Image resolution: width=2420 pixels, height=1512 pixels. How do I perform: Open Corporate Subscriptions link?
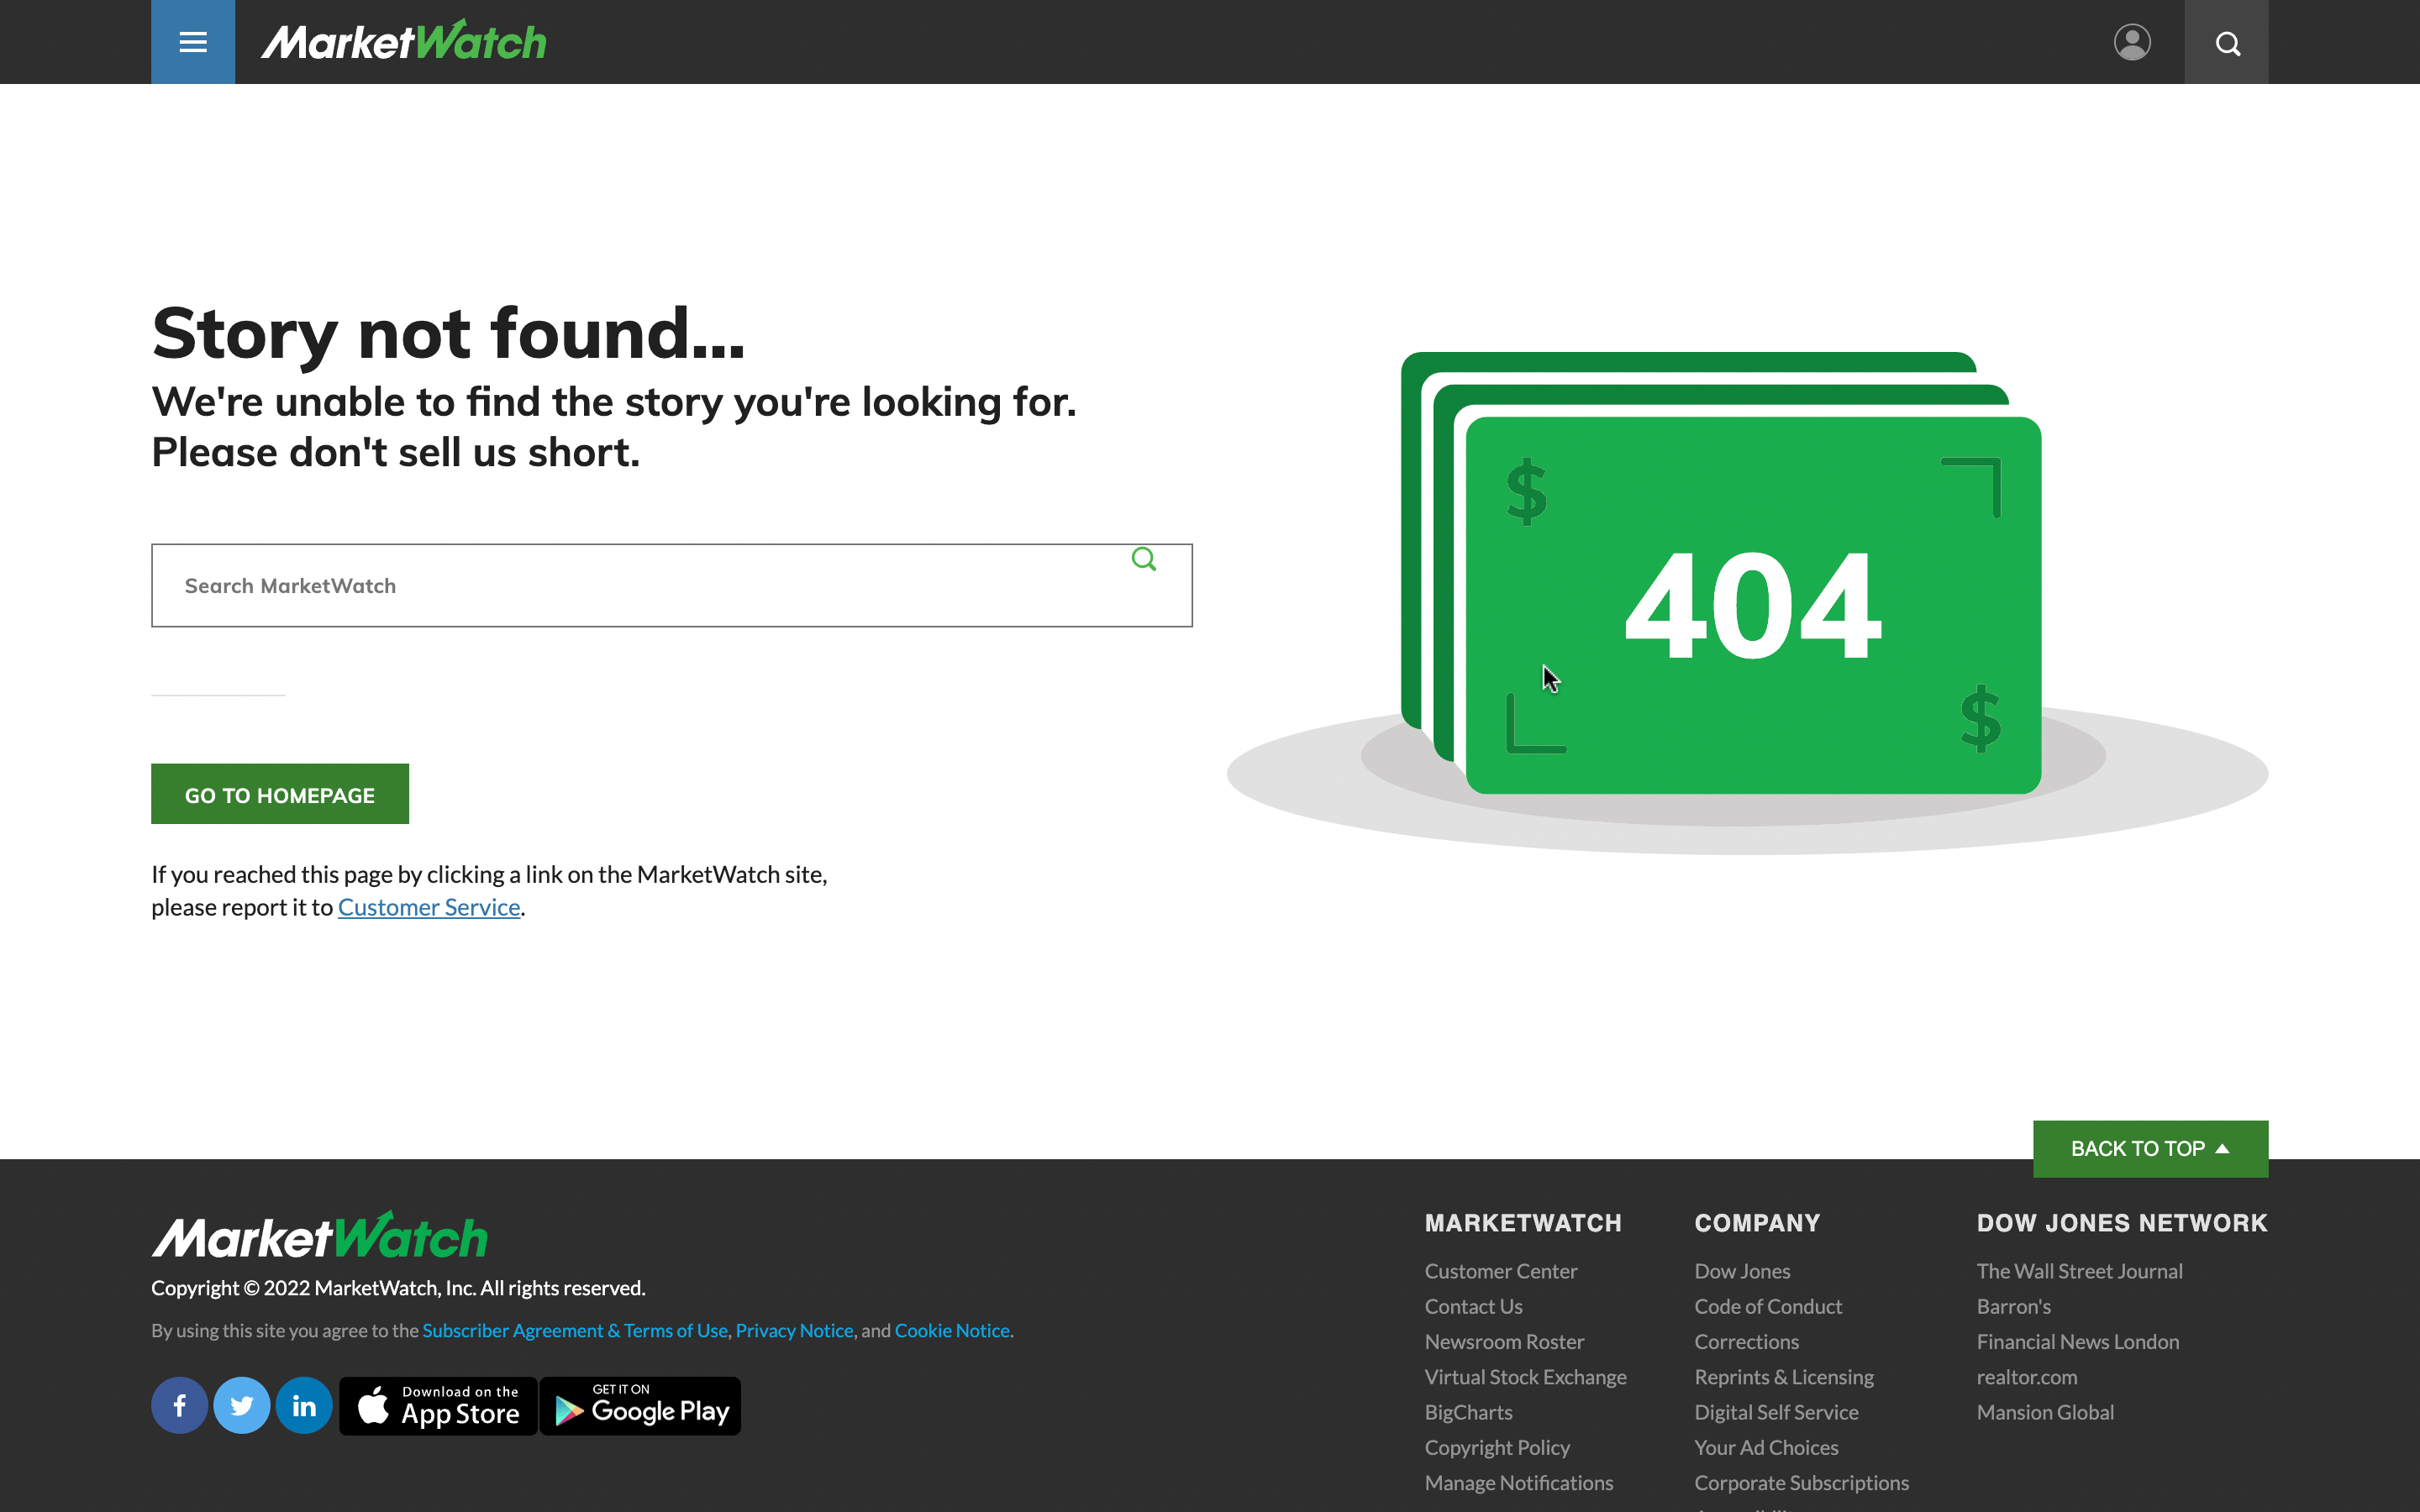coord(1801,1482)
